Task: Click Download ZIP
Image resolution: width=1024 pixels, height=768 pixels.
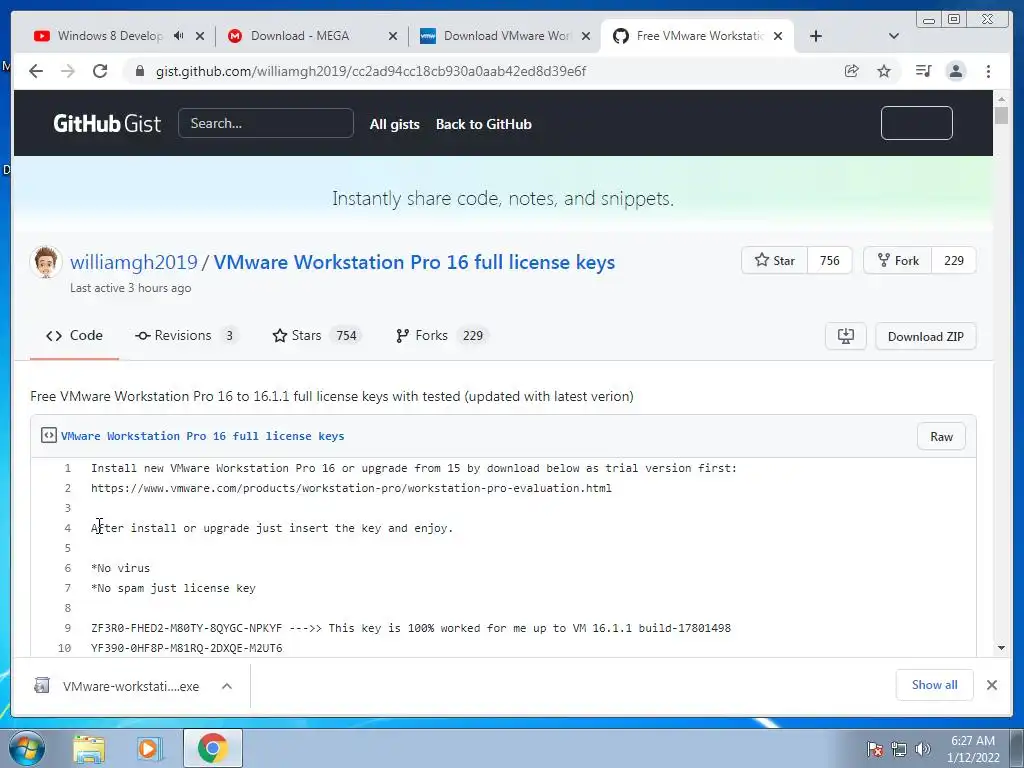Action: pyautogui.click(x=925, y=336)
